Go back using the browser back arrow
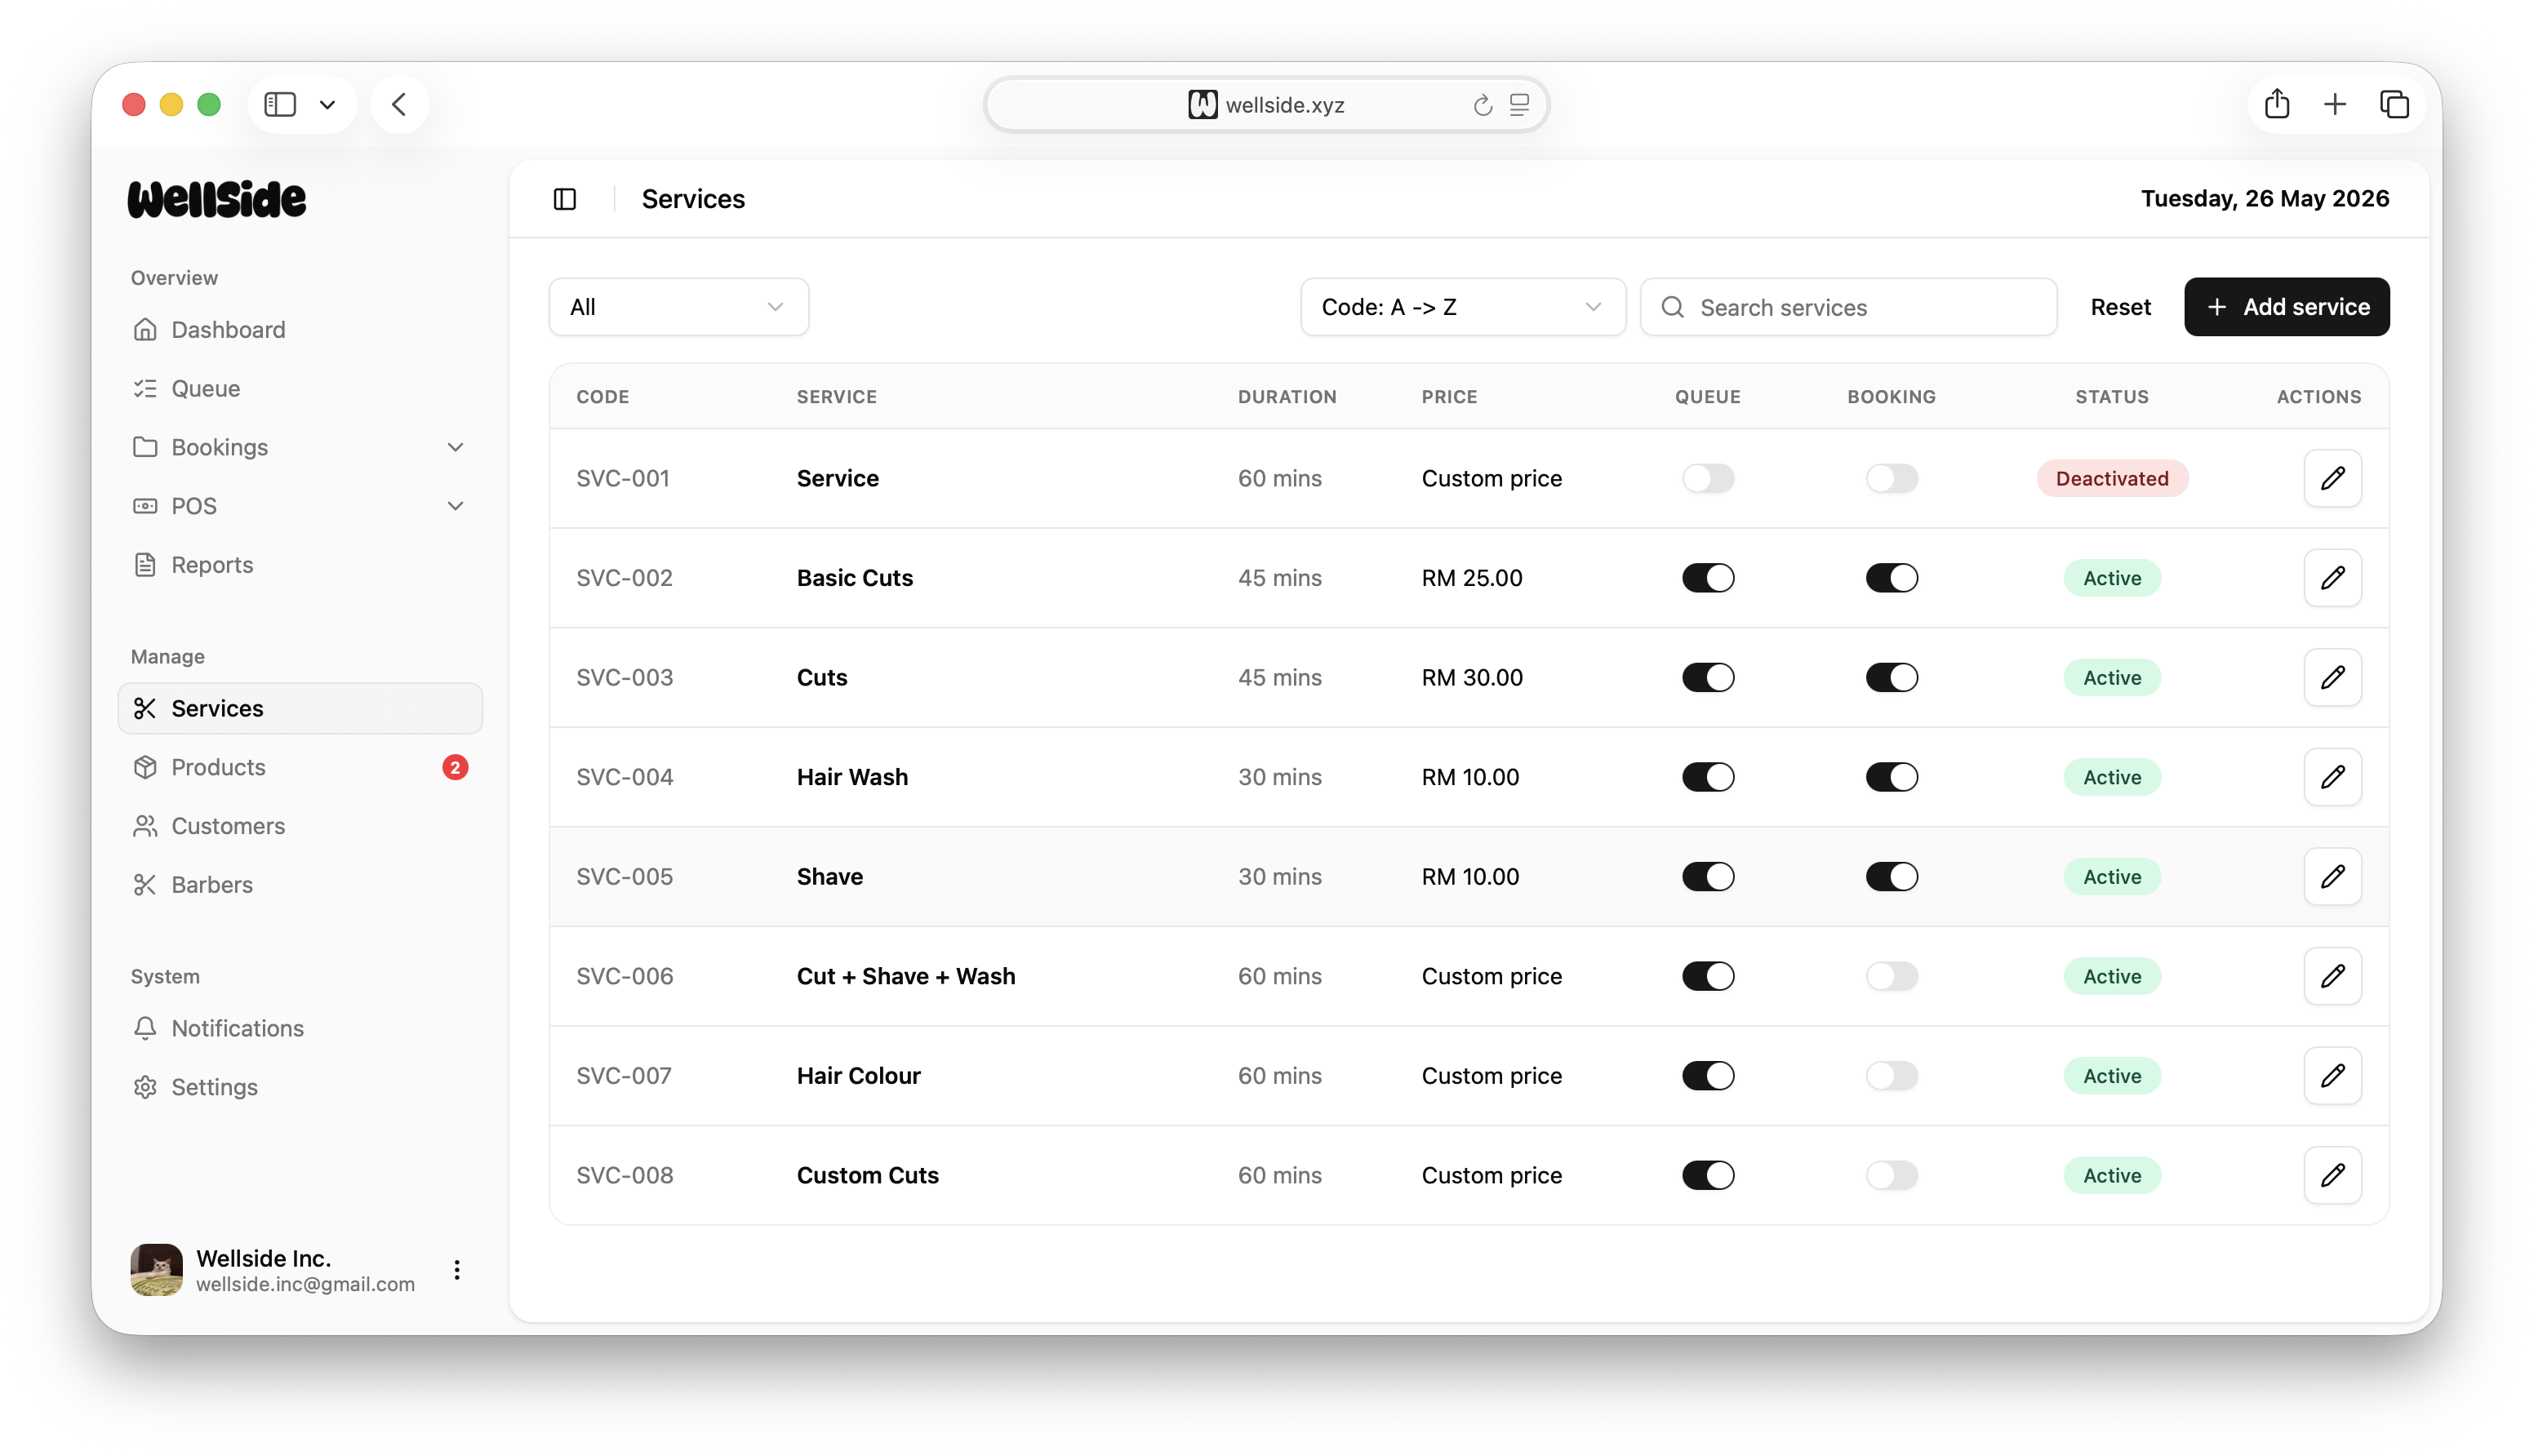This screenshot has height=1456, width=2534. [x=399, y=104]
